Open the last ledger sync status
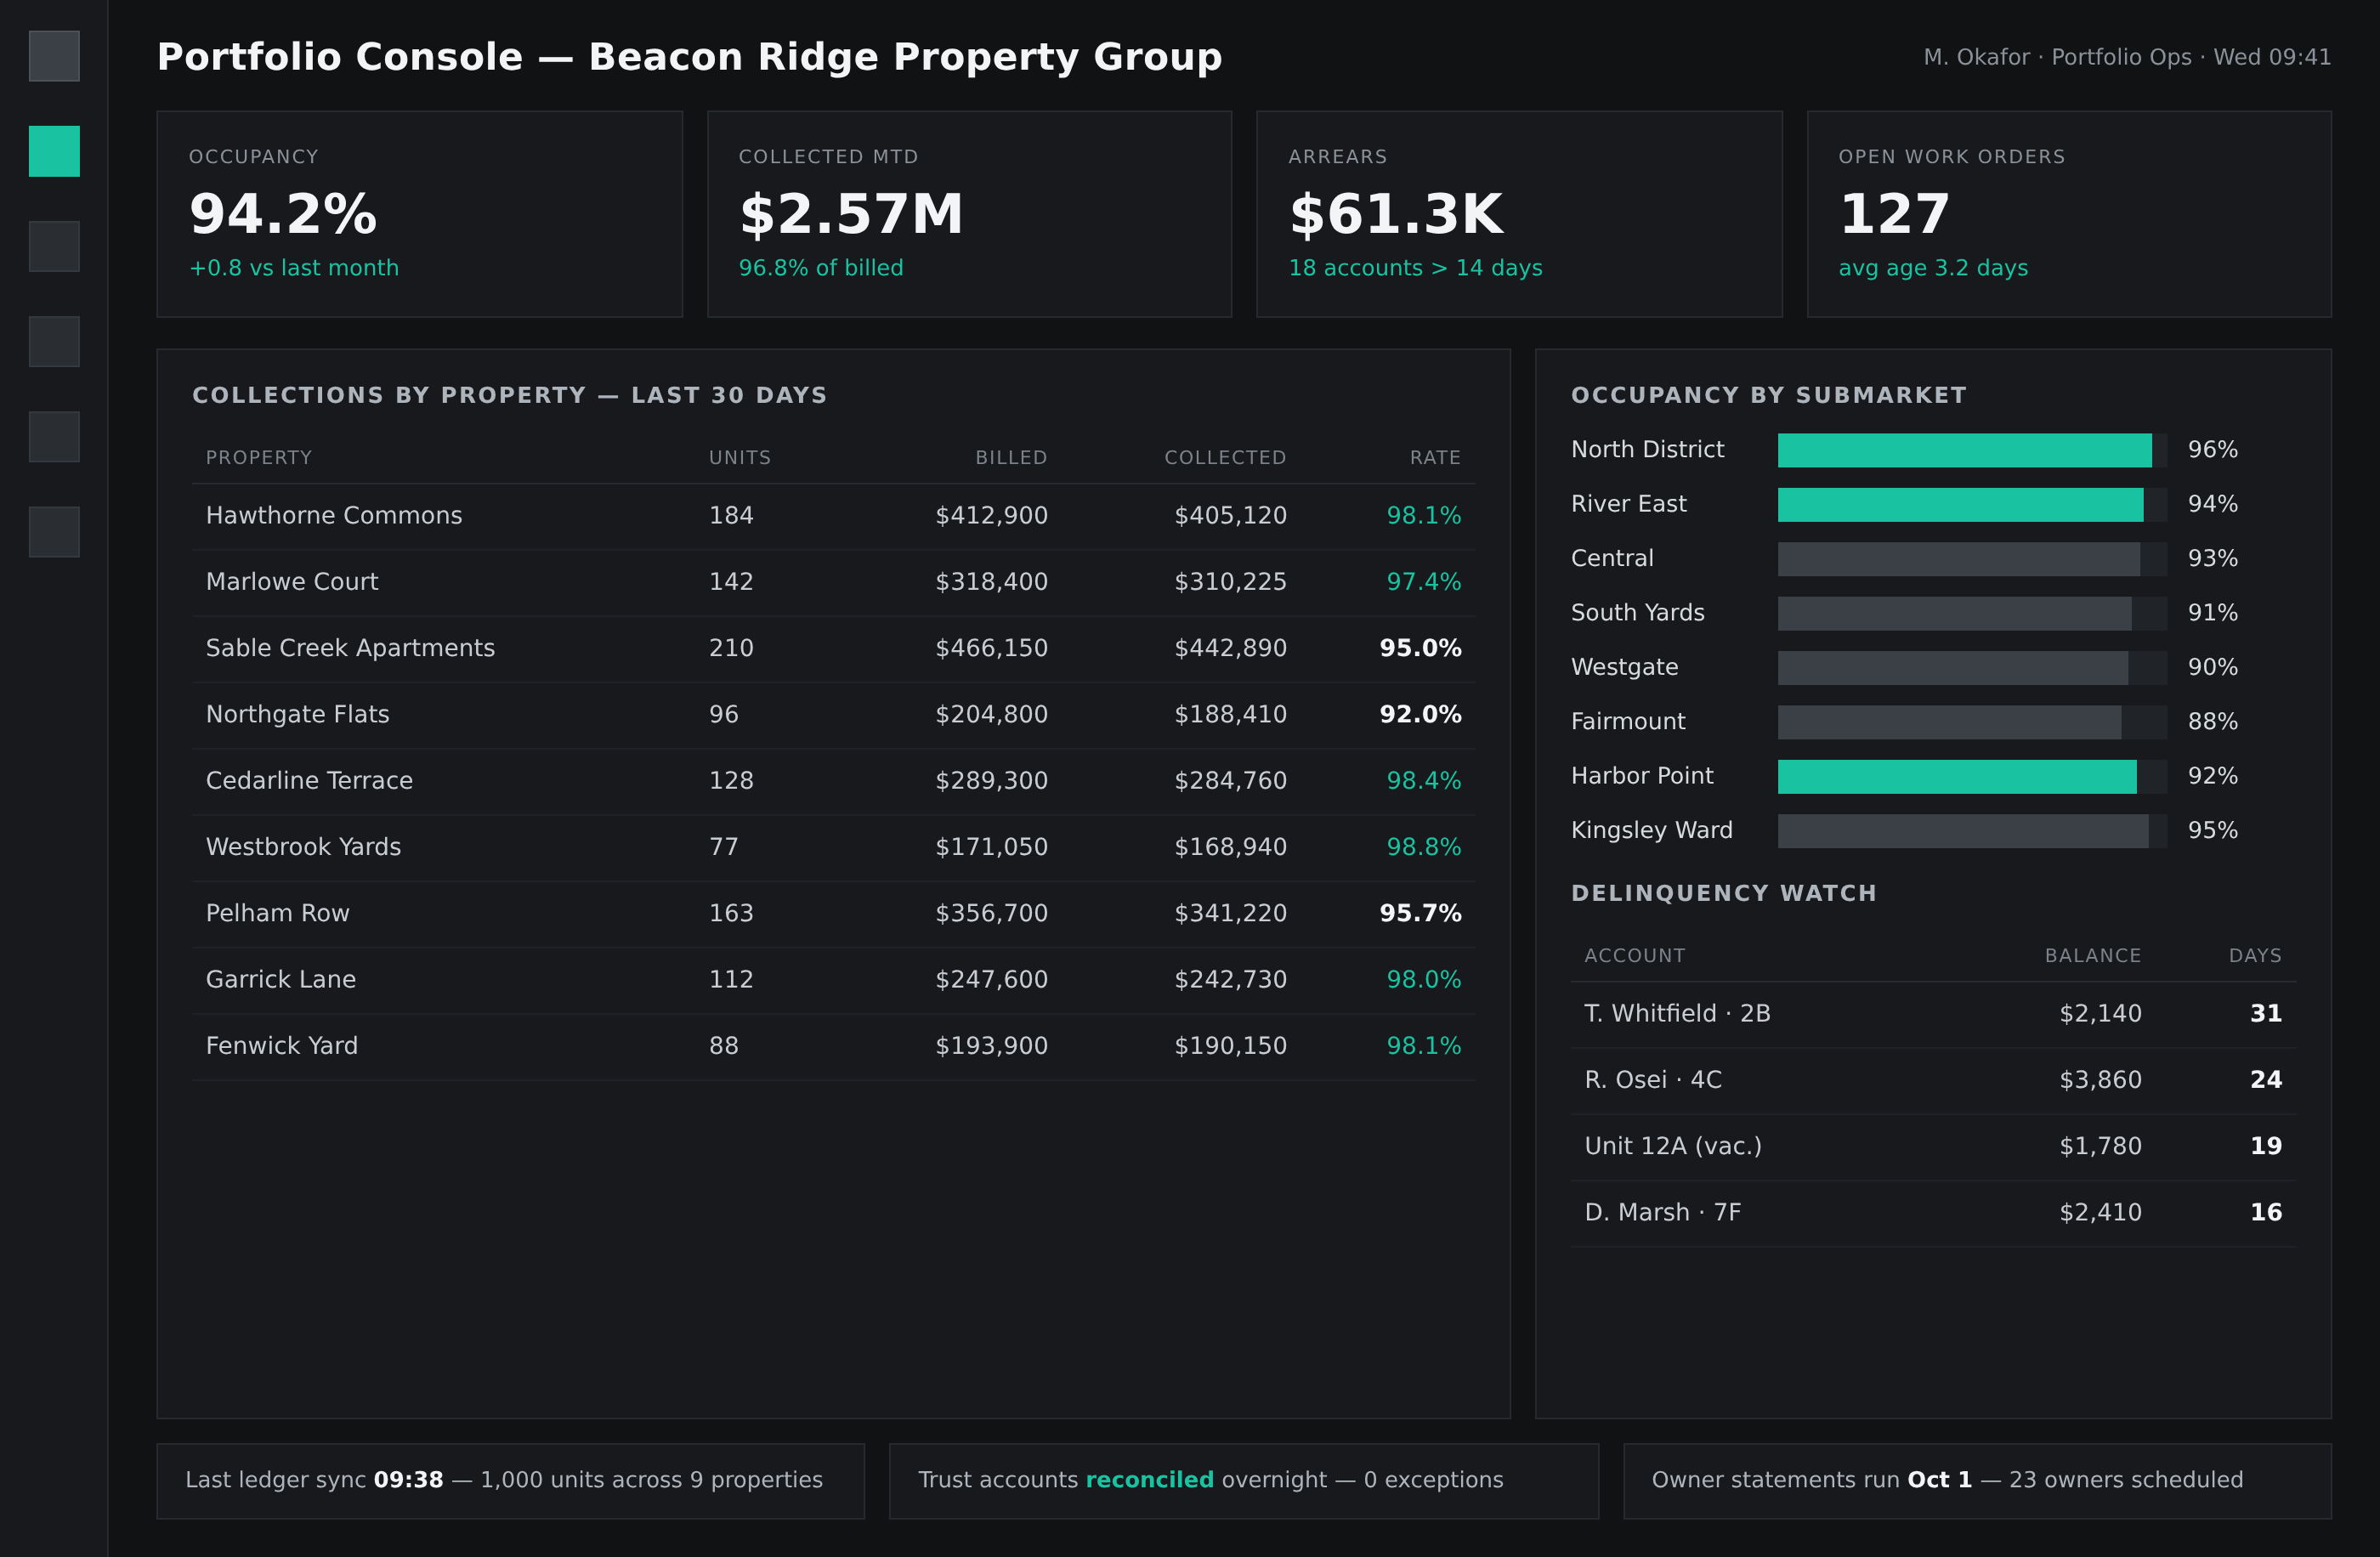Viewport: 2380px width, 1557px height. [x=510, y=1481]
